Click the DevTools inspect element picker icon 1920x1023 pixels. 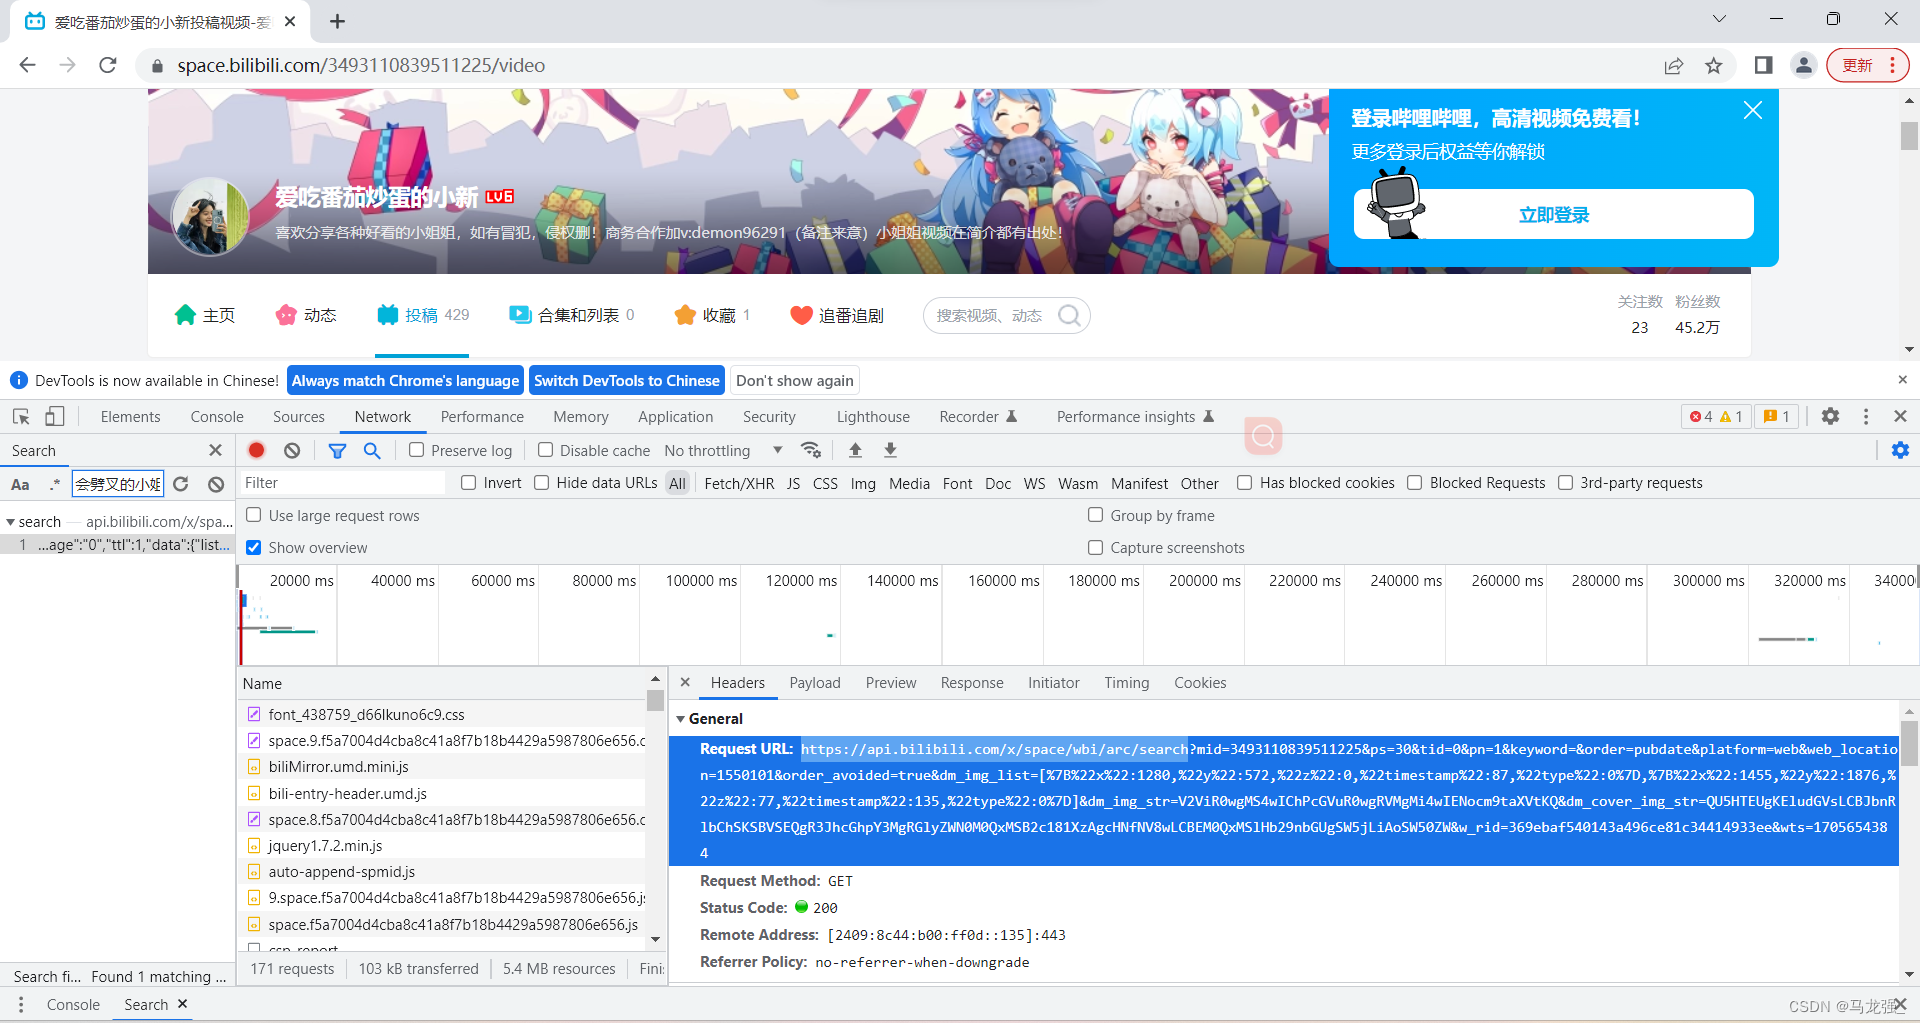click(21, 417)
